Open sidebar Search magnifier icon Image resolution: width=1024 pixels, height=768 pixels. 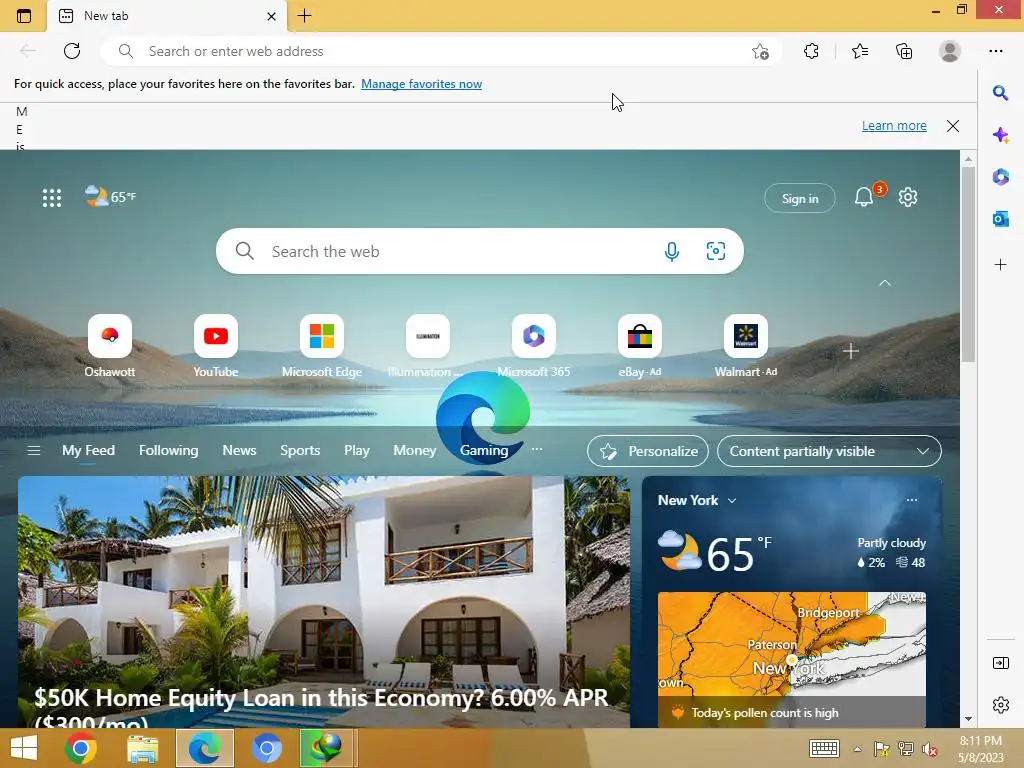coord(1000,93)
